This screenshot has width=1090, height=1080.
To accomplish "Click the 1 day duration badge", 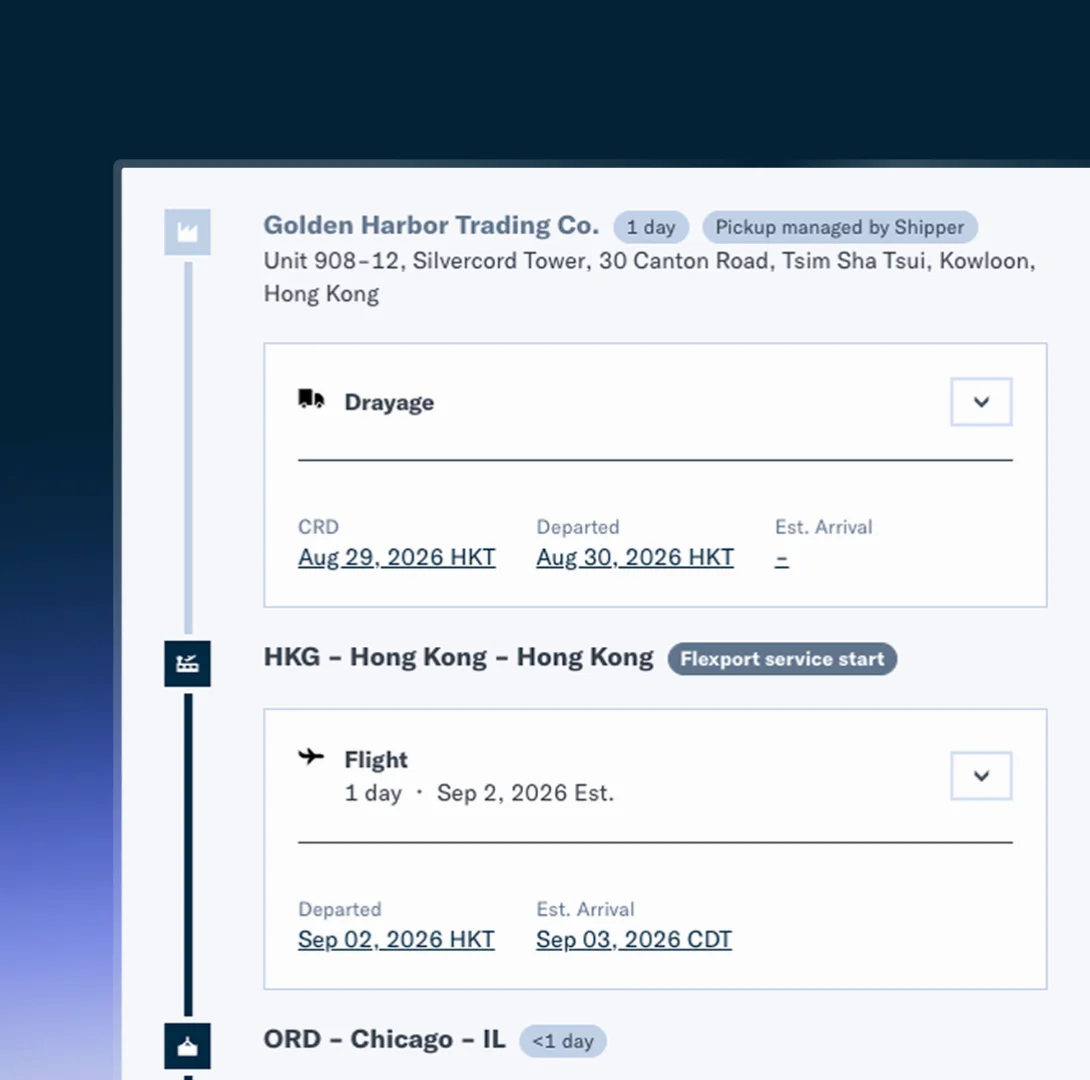I will [x=651, y=227].
